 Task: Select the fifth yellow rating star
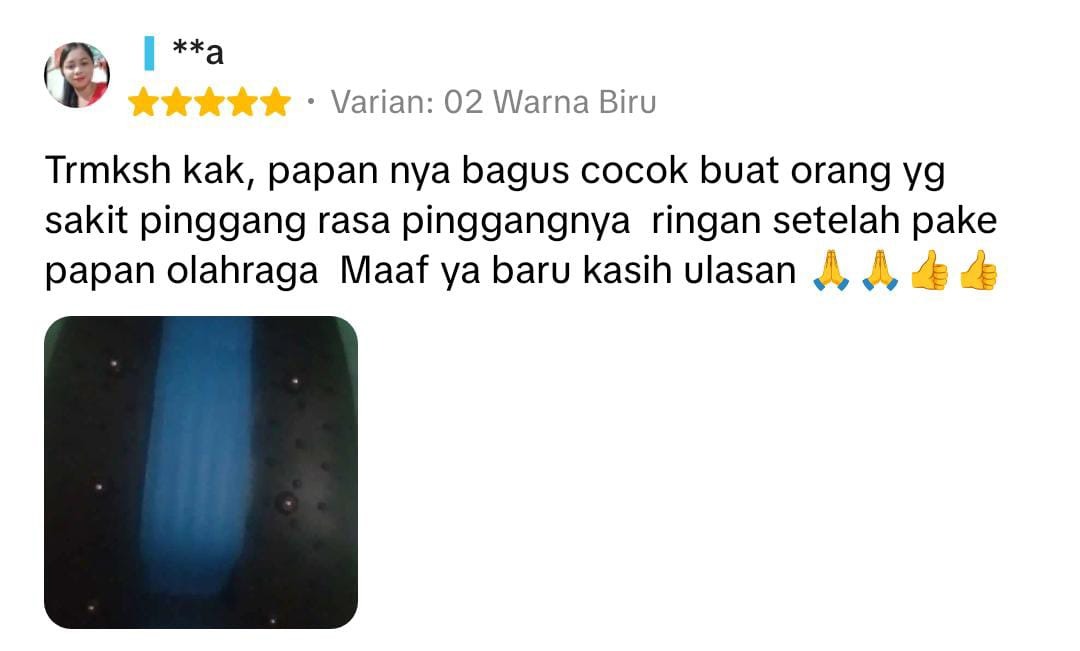pyautogui.click(x=276, y=102)
